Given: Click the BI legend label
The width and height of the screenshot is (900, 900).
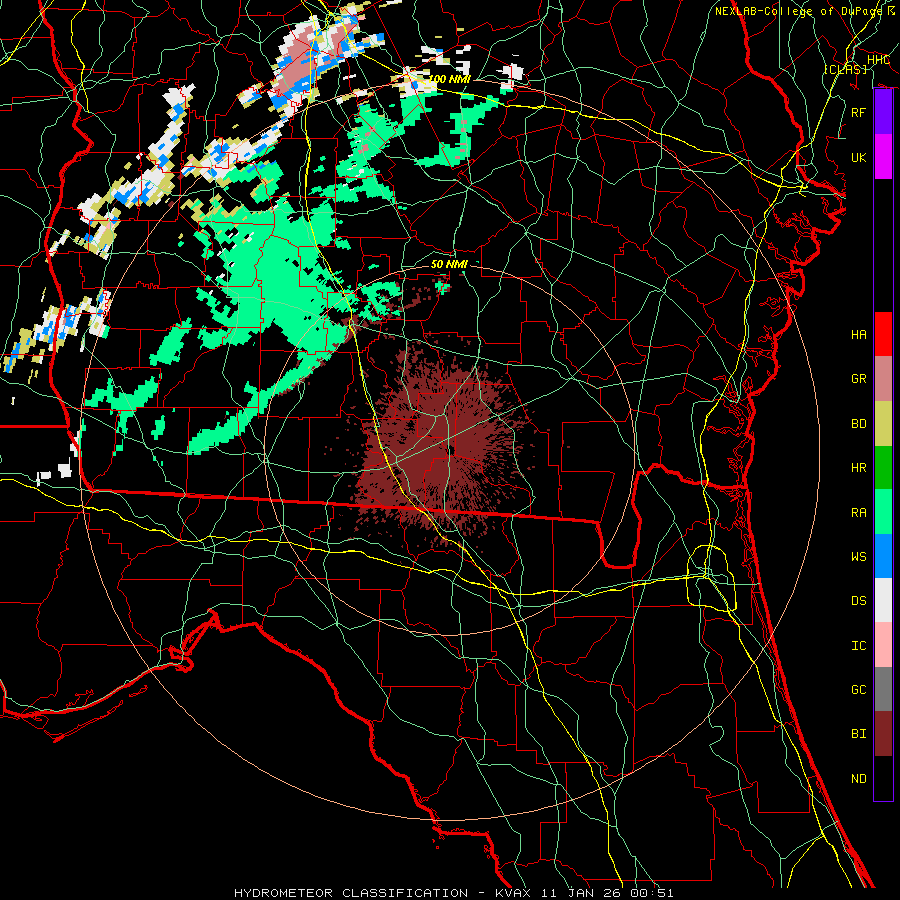Looking at the screenshot, I should pyautogui.click(x=858, y=734).
